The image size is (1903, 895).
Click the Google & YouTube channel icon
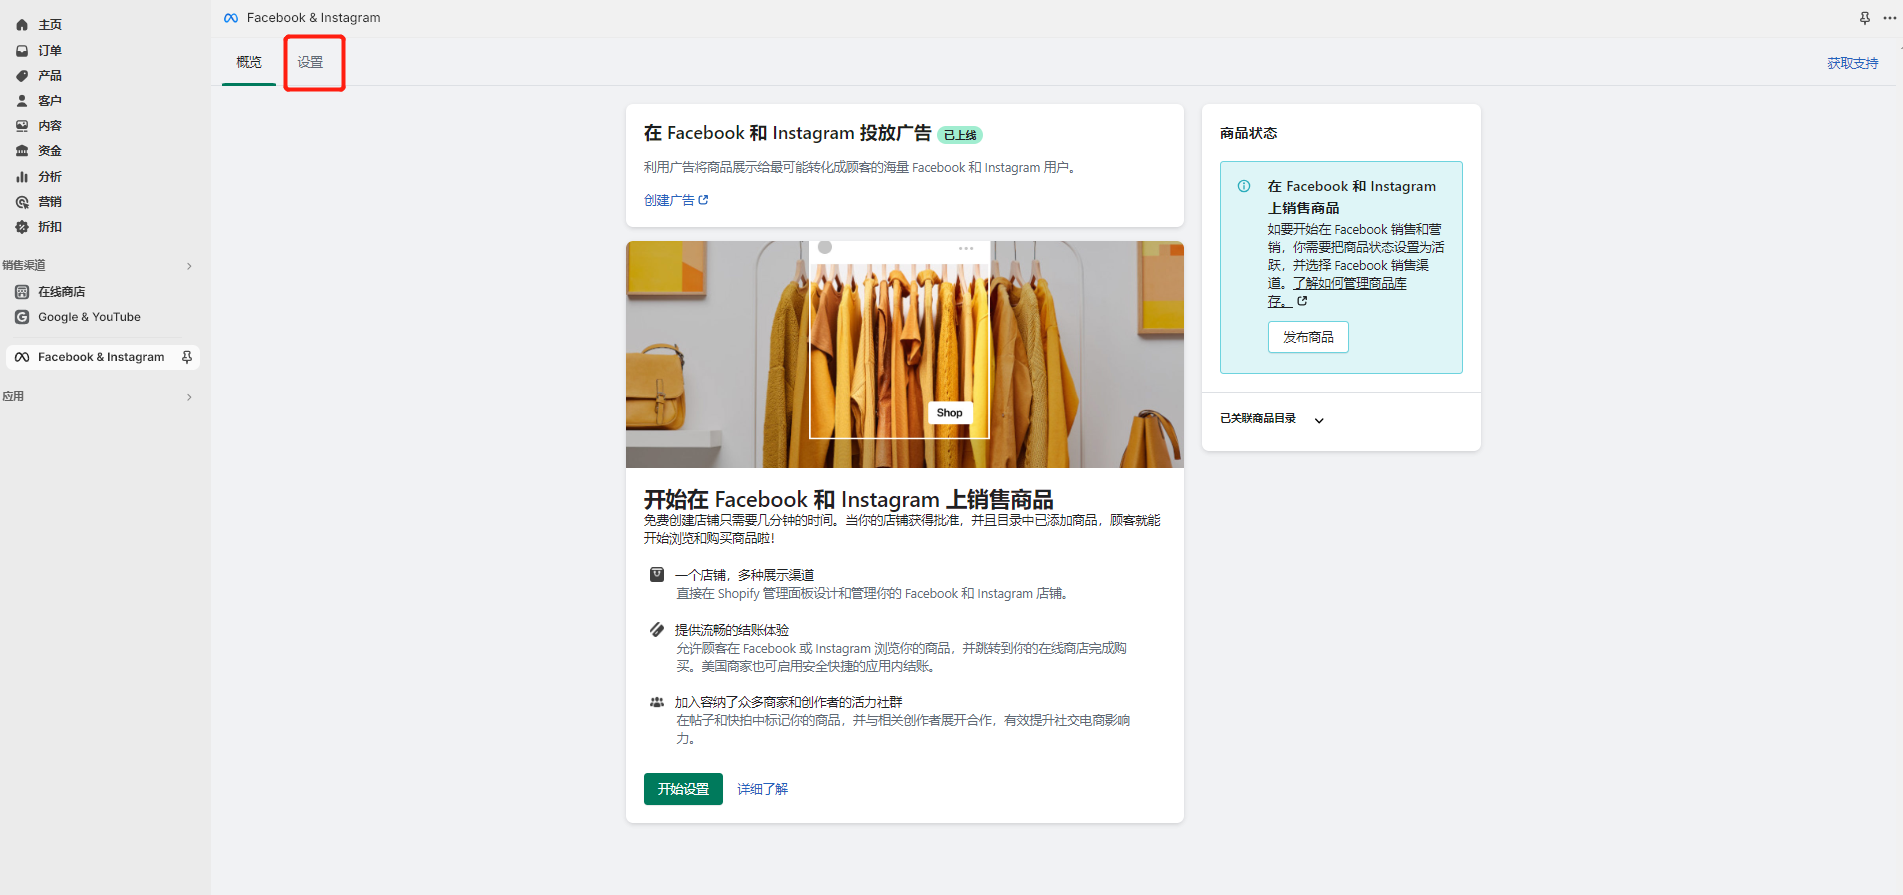pos(22,317)
